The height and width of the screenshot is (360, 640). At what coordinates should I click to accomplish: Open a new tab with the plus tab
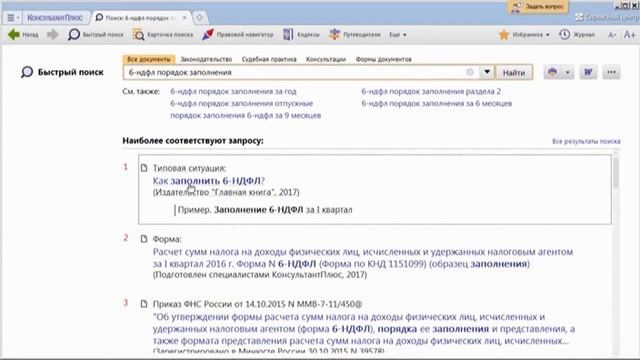pyautogui.click(x=199, y=18)
